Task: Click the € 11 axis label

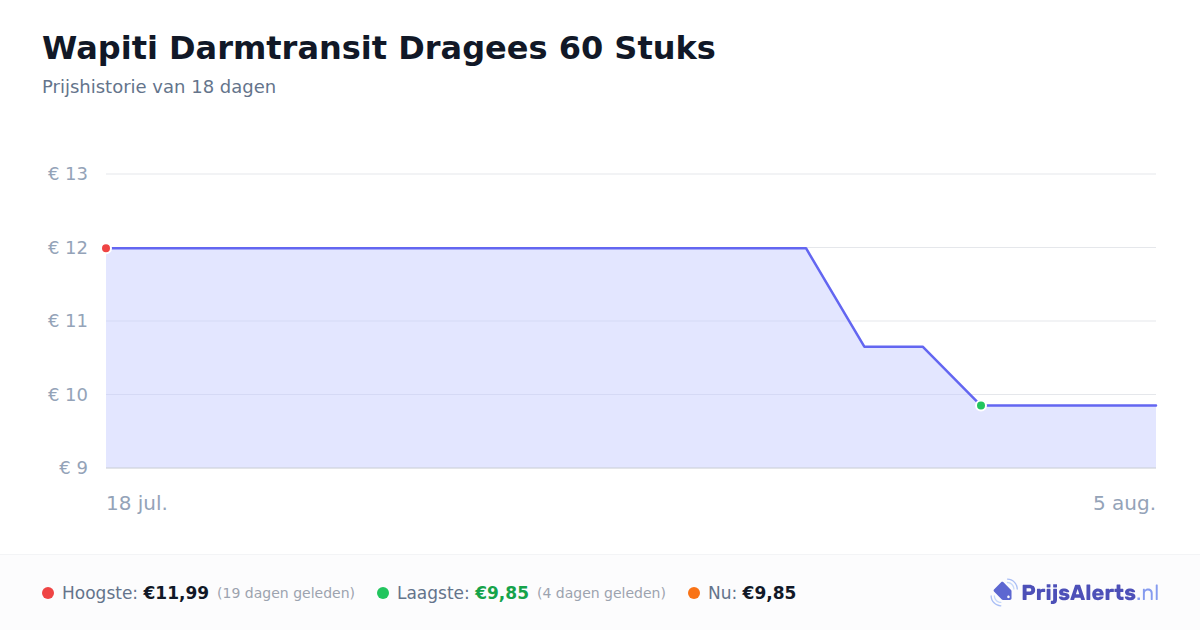Action: pyautogui.click(x=68, y=321)
